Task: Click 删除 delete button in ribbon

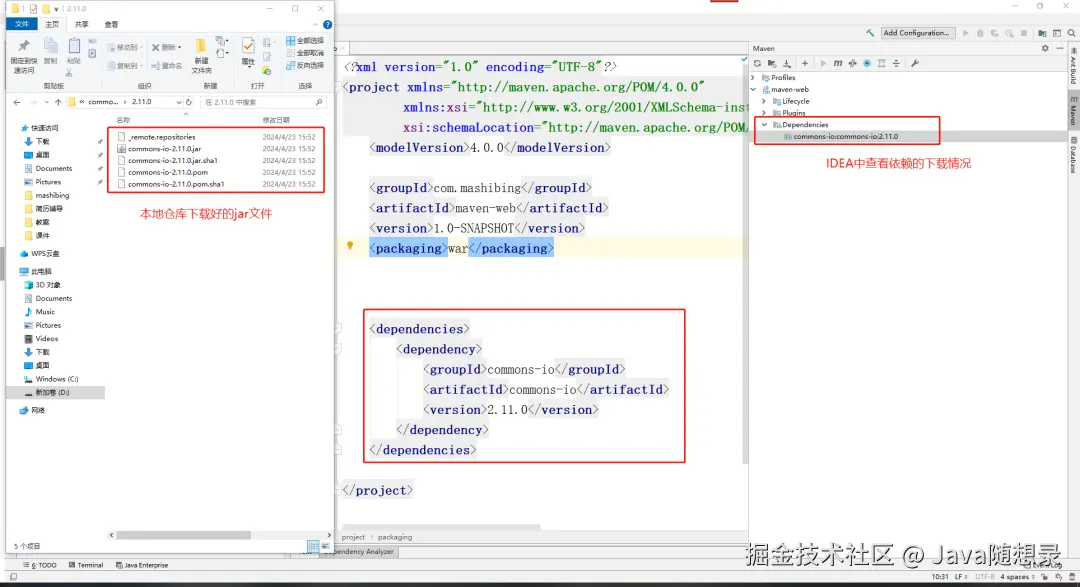Action: 166,48
